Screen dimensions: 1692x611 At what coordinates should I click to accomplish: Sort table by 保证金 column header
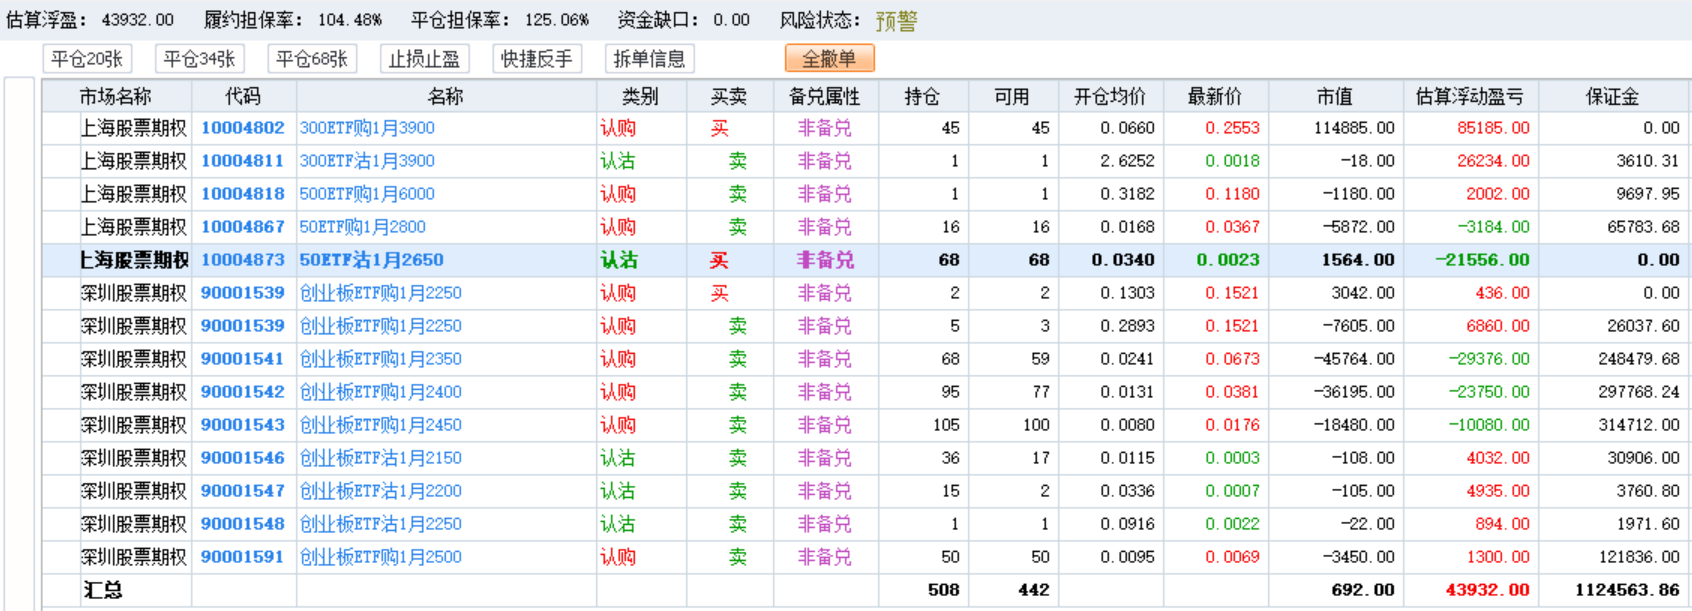click(1612, 97)
